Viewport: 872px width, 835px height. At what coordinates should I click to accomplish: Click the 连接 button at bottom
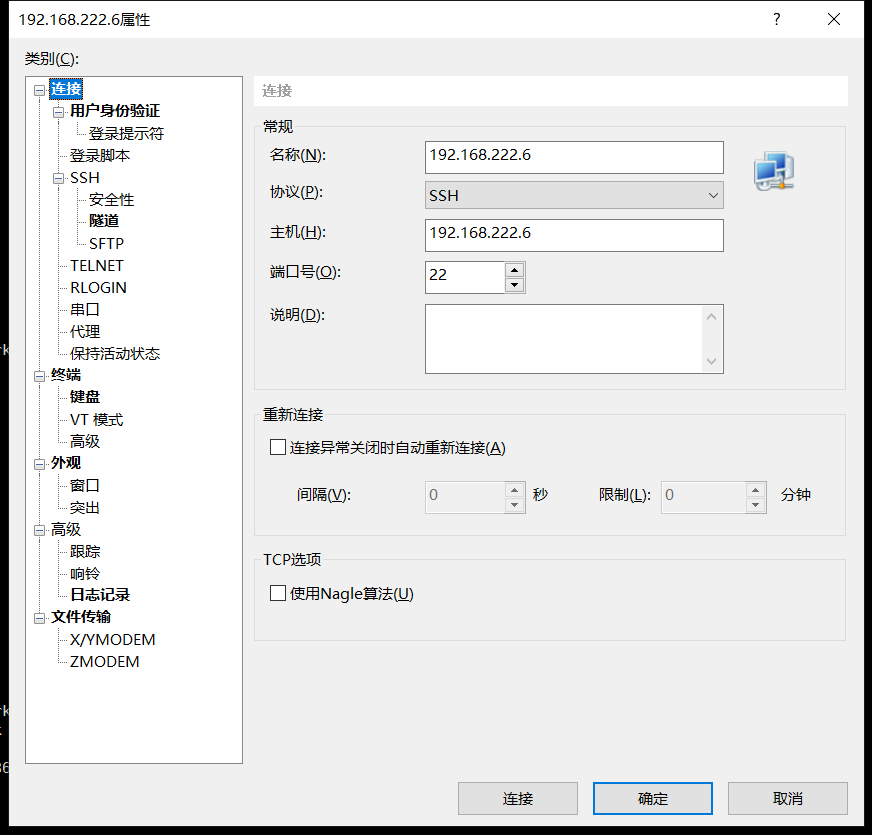(518, 798)
